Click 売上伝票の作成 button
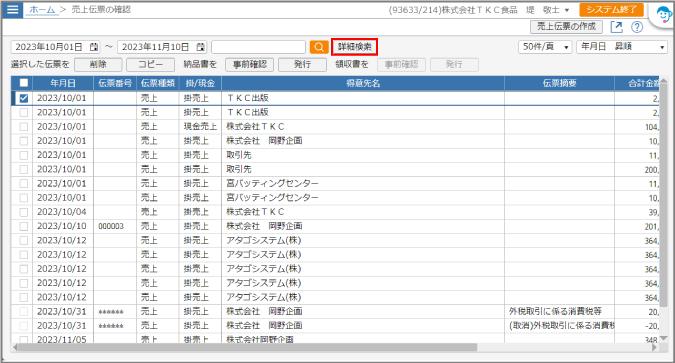 click(566, 27)
